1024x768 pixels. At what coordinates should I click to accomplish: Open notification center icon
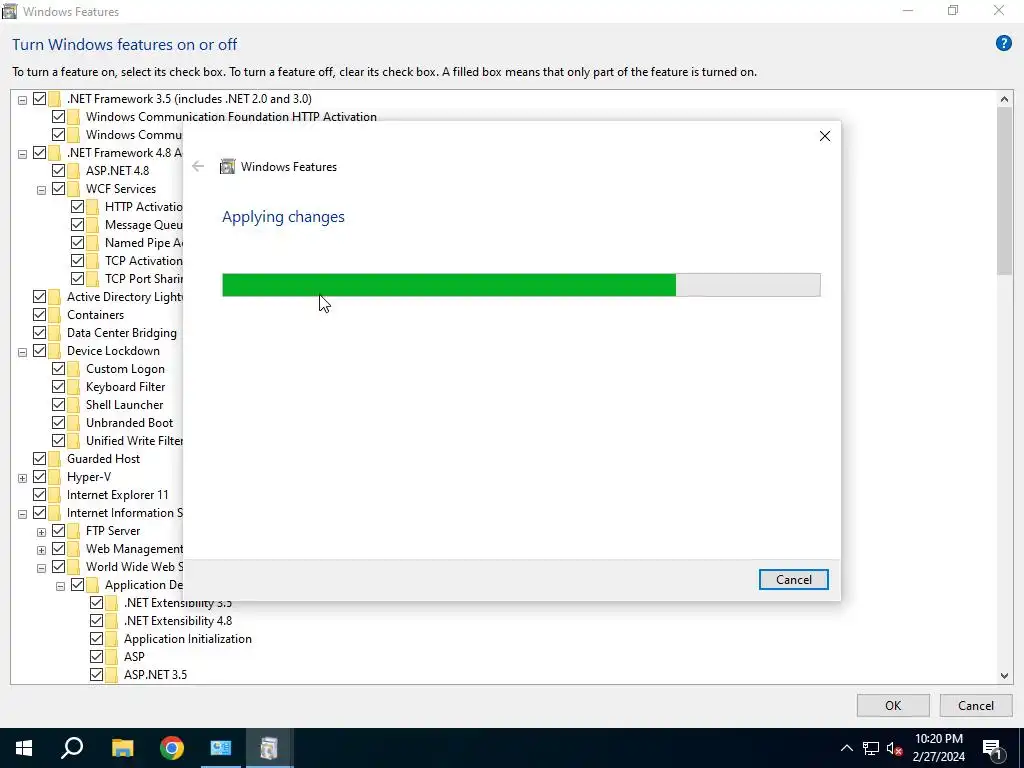pos(992,748)
